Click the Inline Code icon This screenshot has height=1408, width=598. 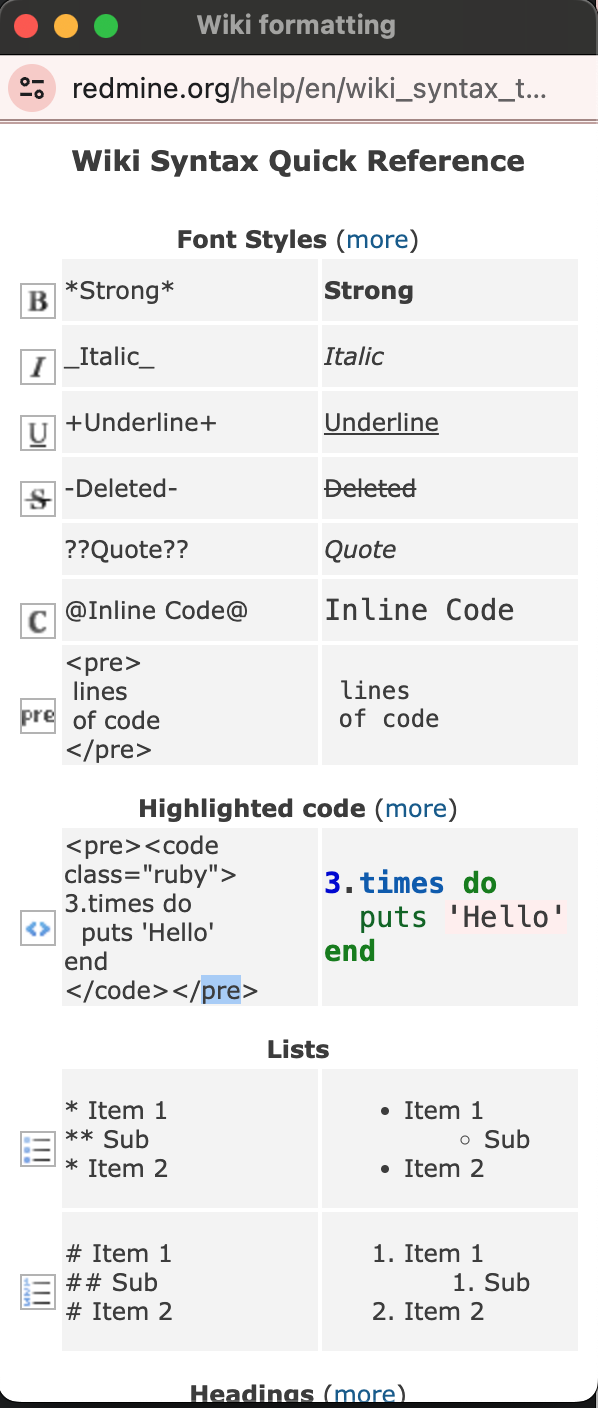click(38, 621)
